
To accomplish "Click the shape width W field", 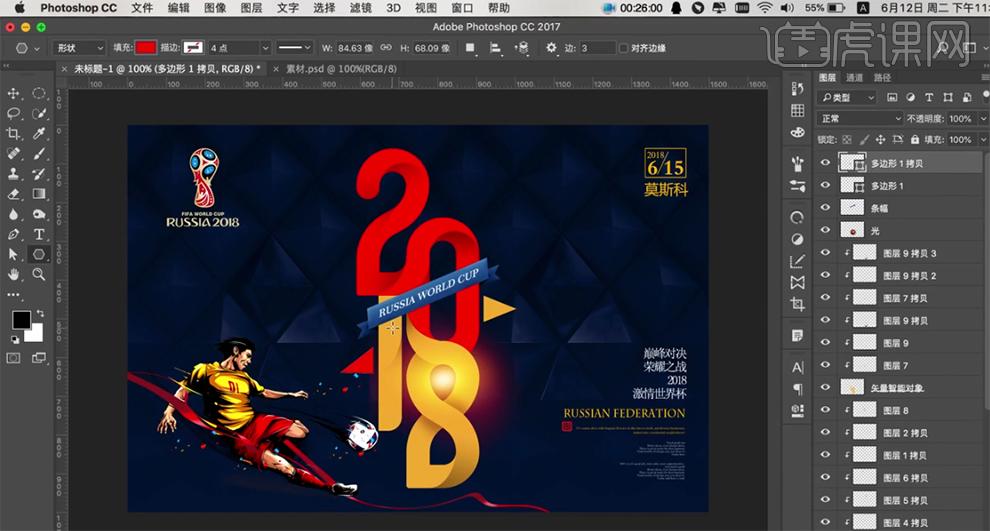I will tap(354, 48).
